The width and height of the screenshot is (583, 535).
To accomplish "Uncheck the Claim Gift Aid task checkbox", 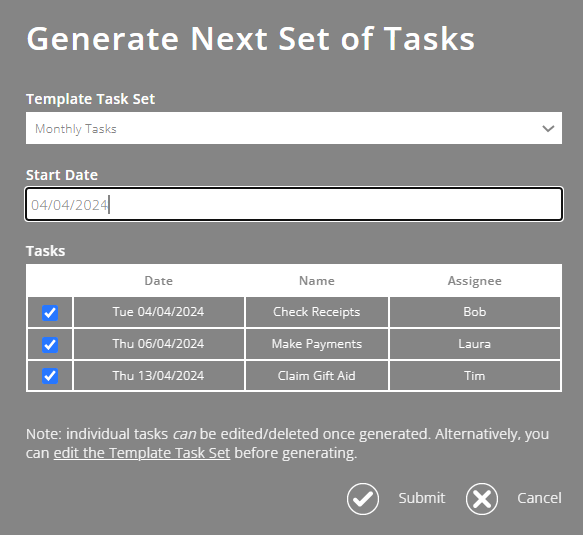I will point(50,376).
